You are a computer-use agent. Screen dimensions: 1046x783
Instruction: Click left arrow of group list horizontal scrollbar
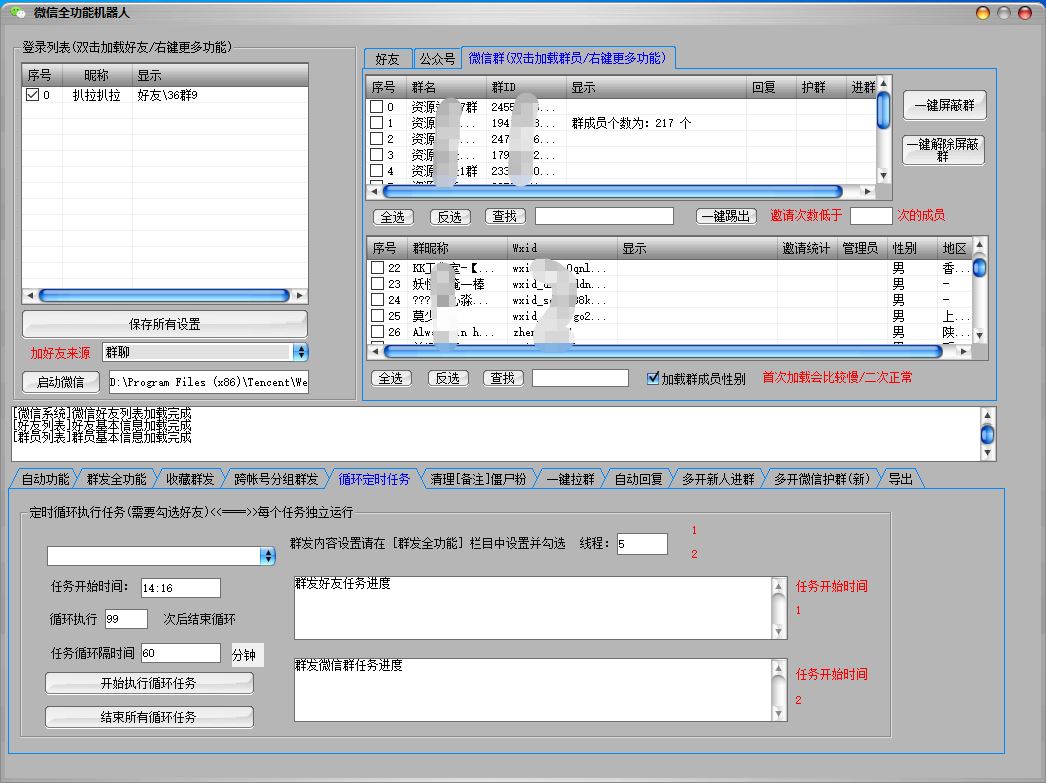point(375,191)
